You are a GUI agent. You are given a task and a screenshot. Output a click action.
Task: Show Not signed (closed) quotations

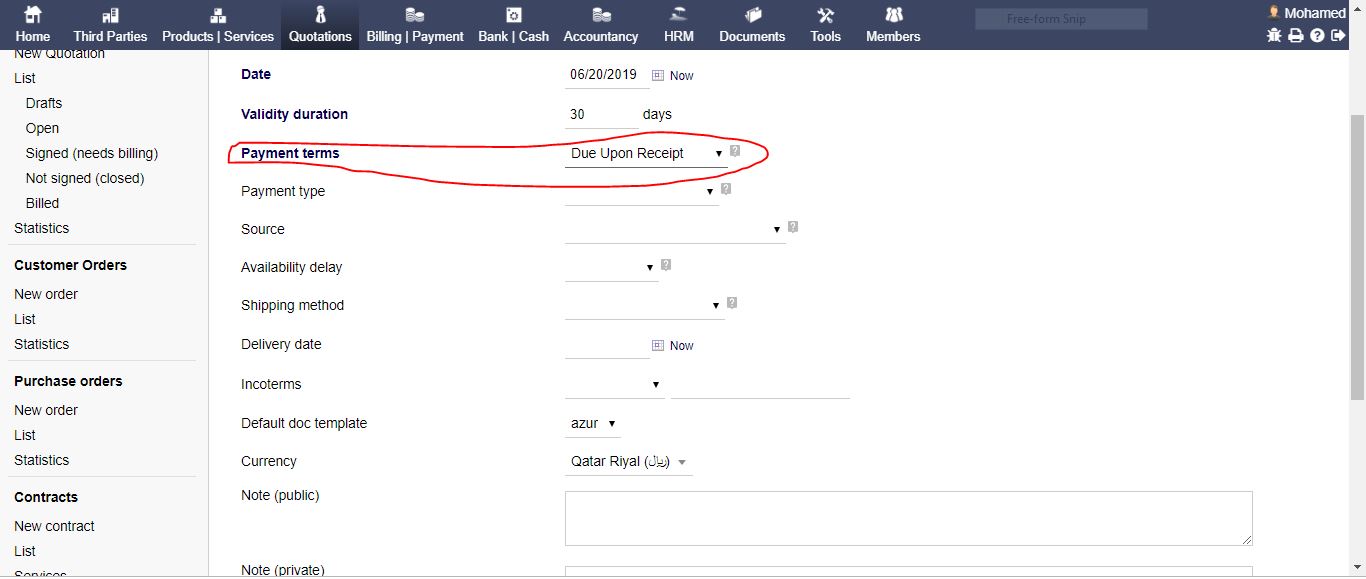[85, 178]
